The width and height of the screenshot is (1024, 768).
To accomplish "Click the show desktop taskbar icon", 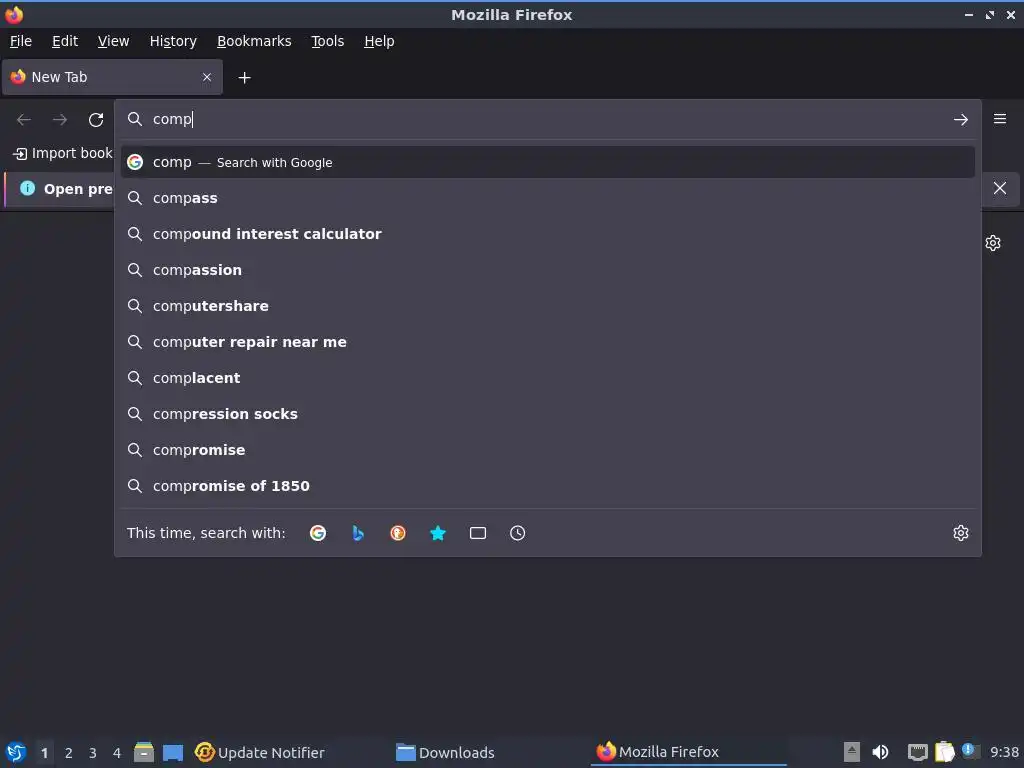I will [x=173, y=752].
